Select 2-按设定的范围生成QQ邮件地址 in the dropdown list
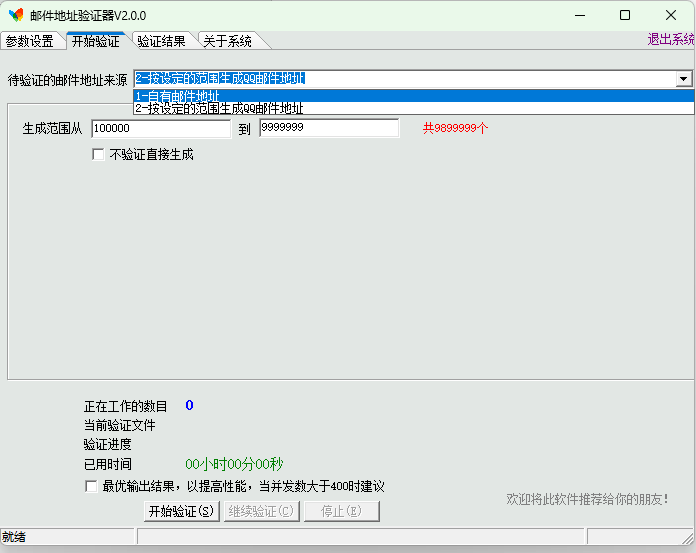This screenshot has height=553, width=696. point(414,108)
